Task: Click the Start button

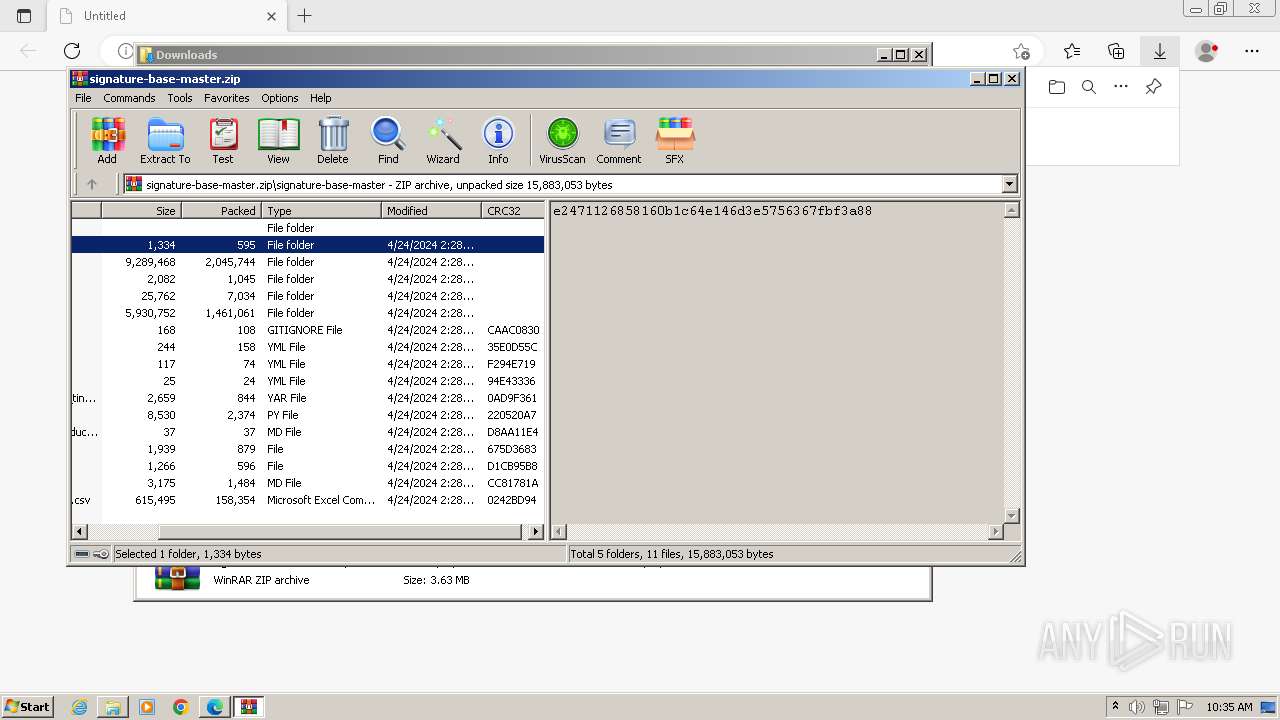Action: [x=27, y=707]
